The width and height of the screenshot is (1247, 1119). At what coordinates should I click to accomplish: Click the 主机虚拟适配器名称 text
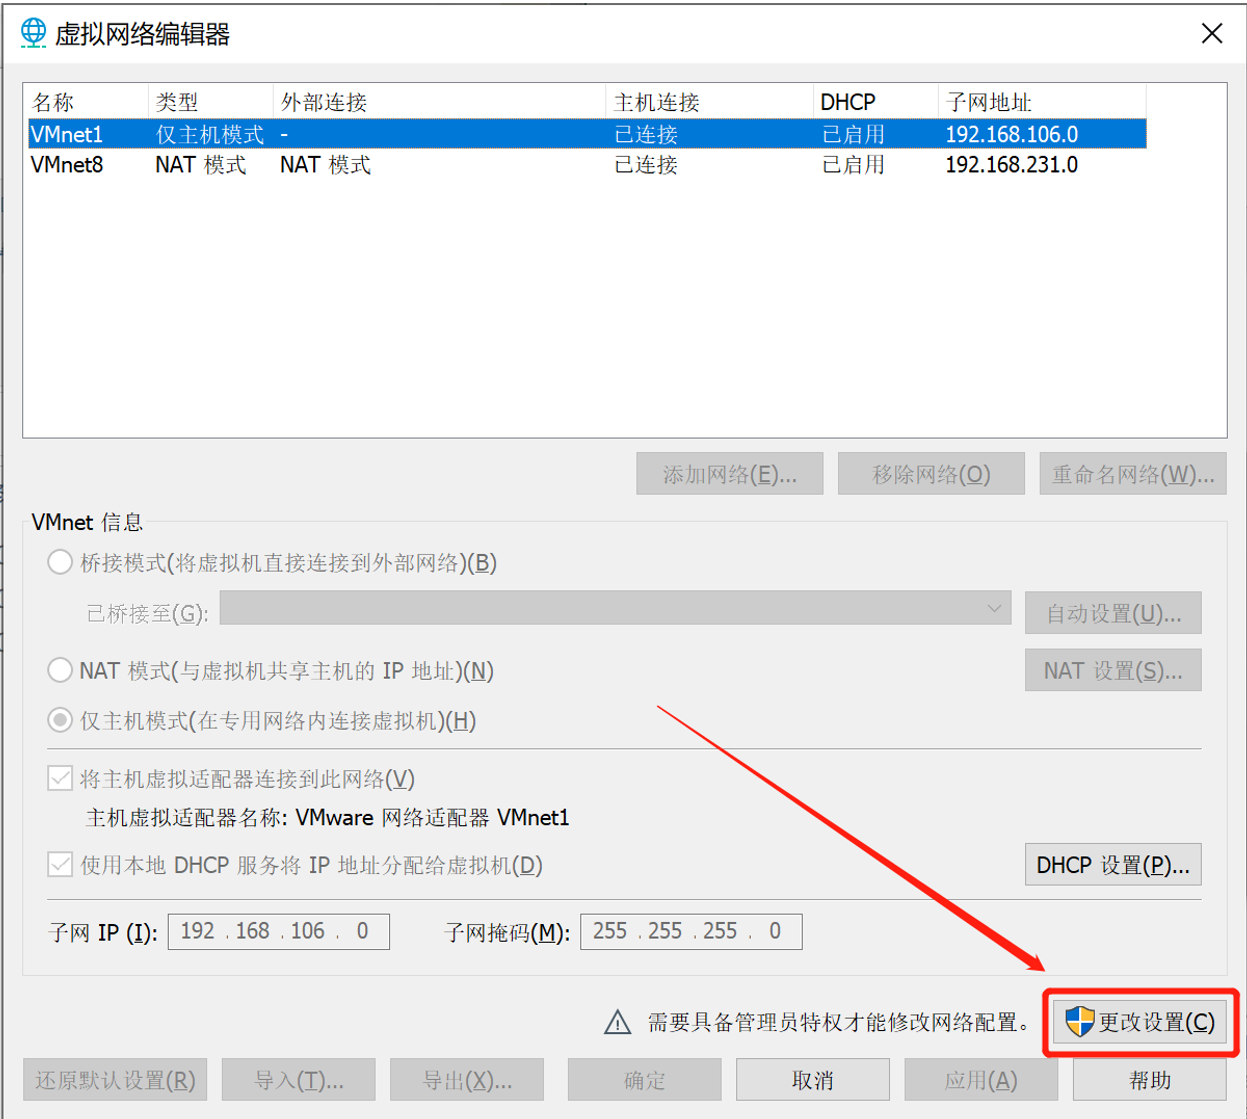(x=328, y=818)
